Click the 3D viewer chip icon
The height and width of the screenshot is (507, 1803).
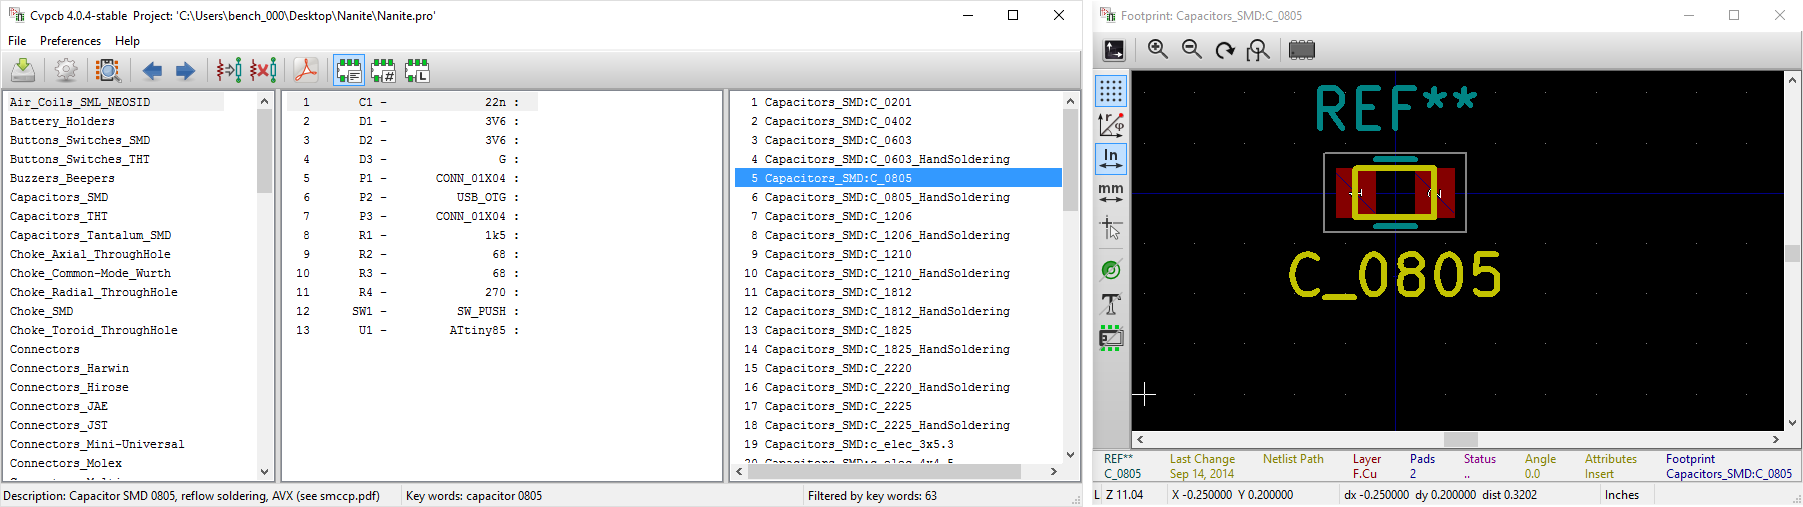pos(1301,50)
